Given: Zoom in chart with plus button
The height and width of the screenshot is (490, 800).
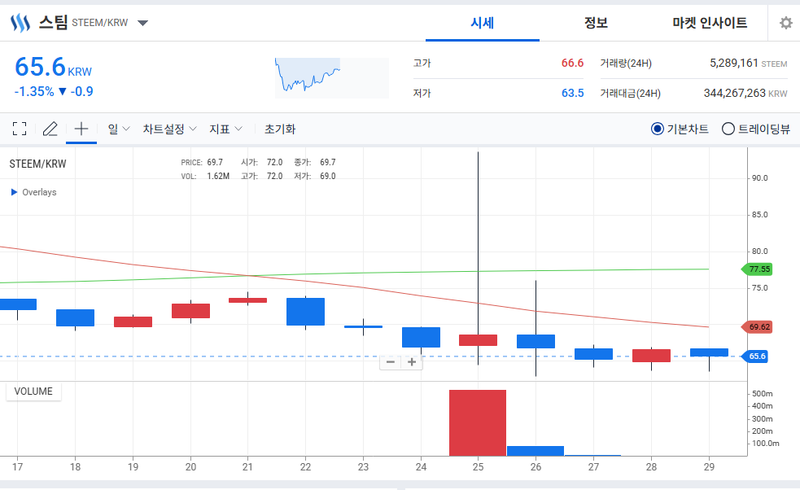Looking at the screenshot, I should pyautogui.click(x=412, y=362).
